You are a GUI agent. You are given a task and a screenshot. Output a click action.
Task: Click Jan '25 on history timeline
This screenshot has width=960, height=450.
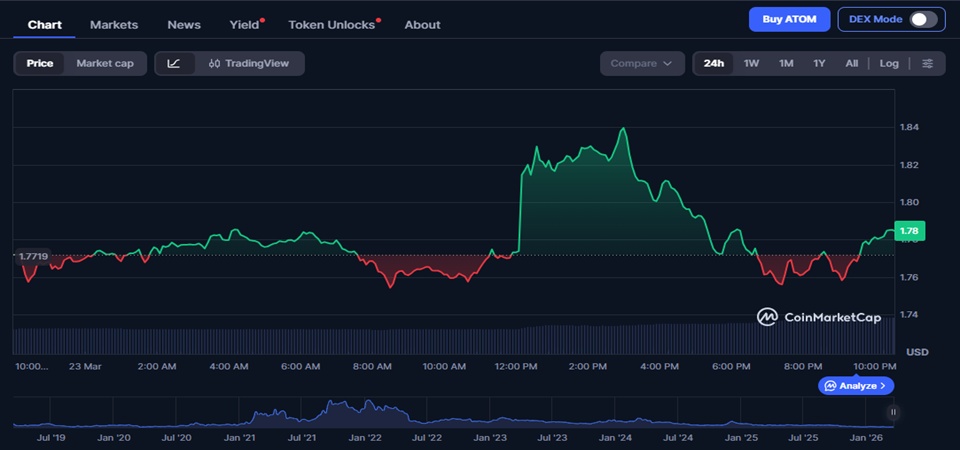point(741,438)
